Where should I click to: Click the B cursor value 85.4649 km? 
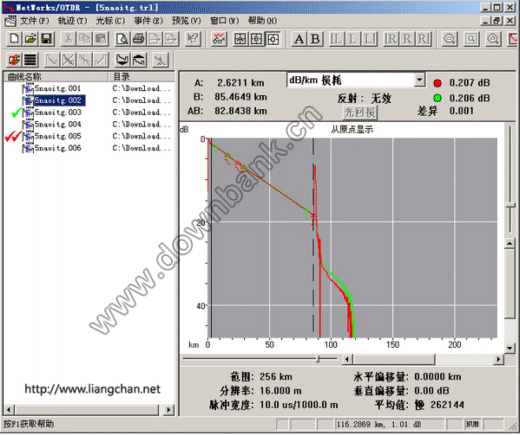[240, 97]
